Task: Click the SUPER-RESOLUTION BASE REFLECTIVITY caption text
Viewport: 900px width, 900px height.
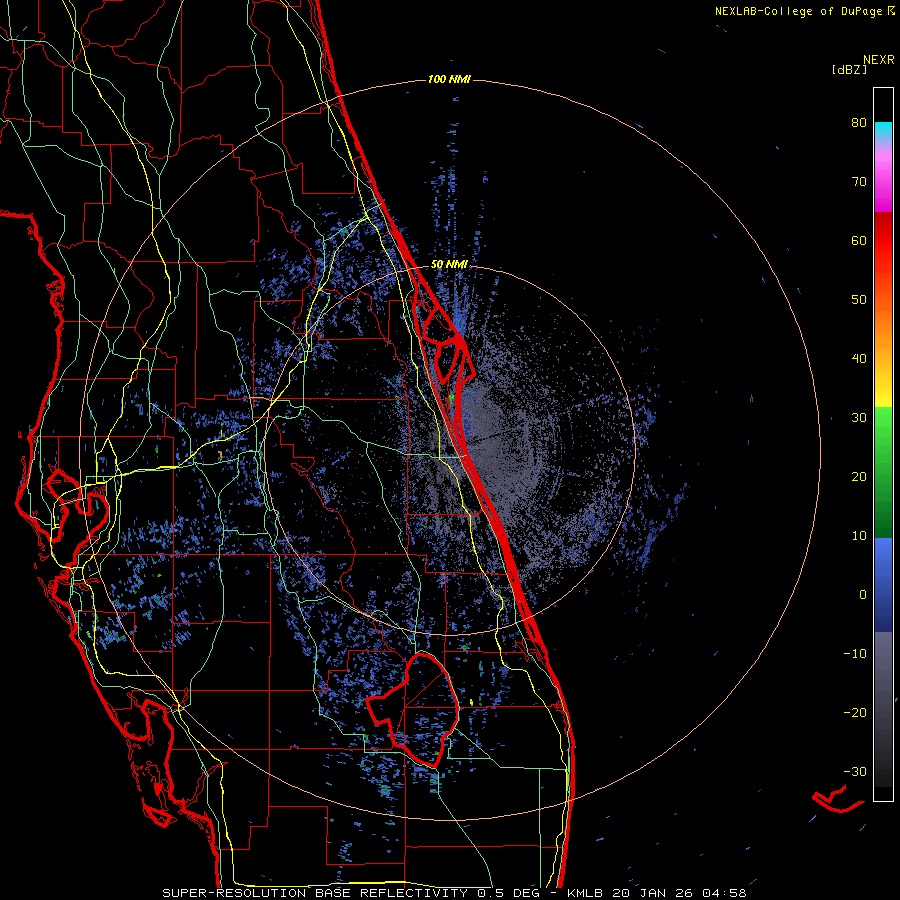Action: (x=315, y=893)
